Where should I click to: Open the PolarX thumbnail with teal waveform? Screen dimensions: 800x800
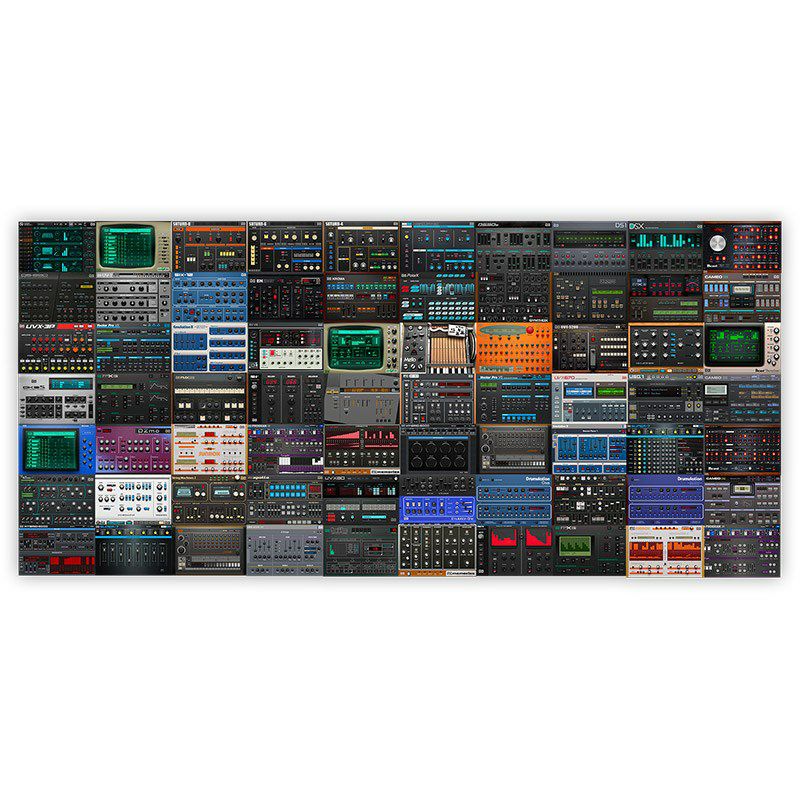(437, 297)
